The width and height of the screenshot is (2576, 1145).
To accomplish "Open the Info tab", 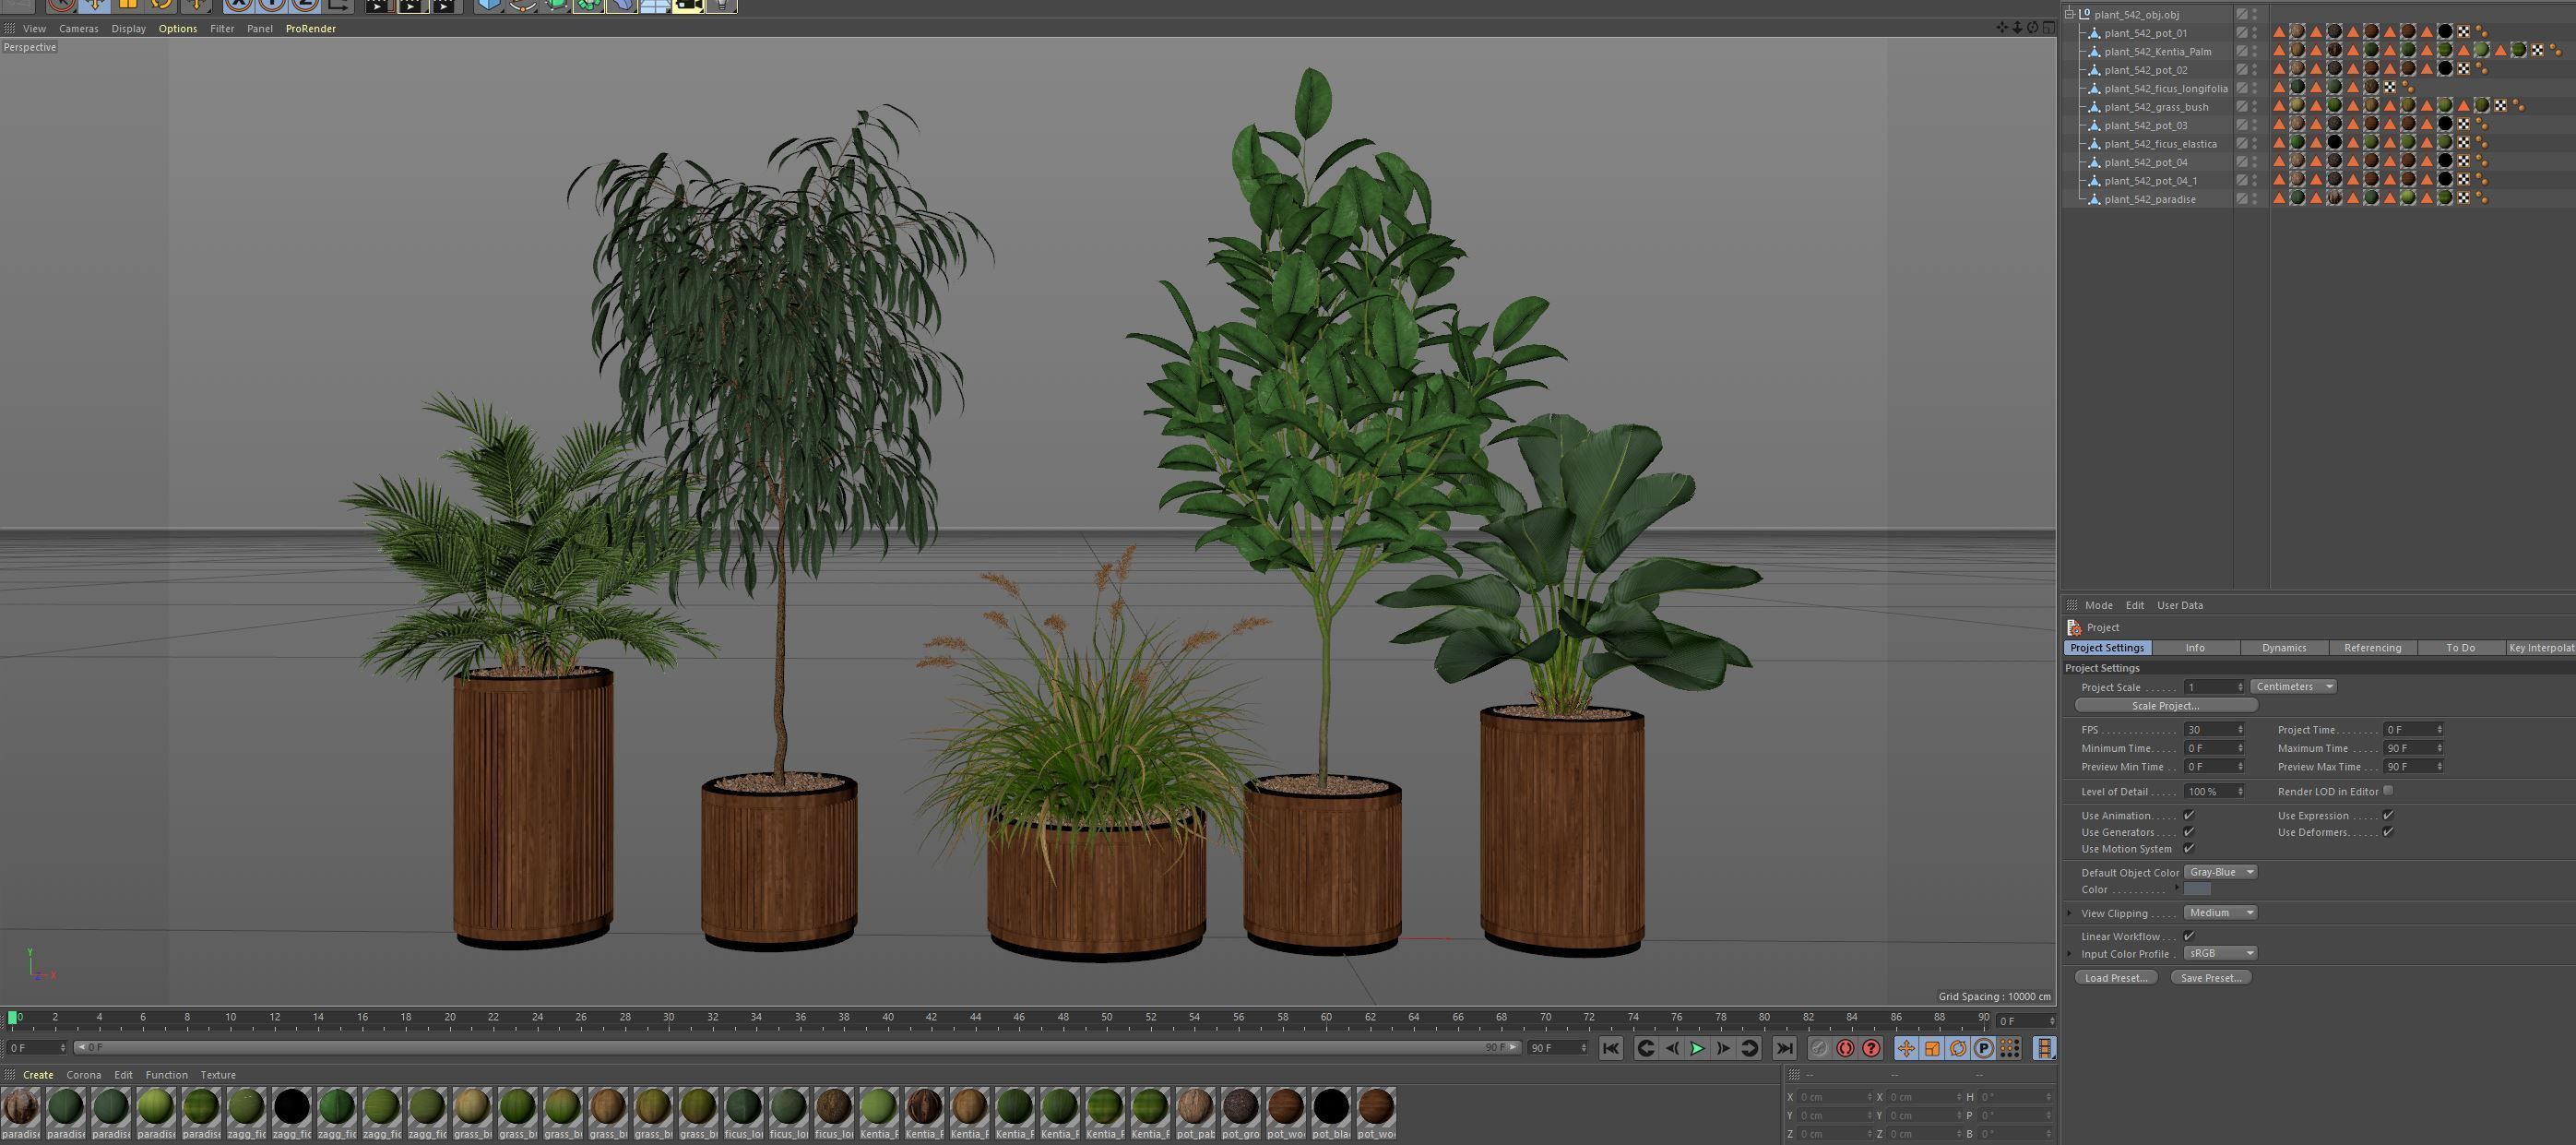I will [2195, 648].
